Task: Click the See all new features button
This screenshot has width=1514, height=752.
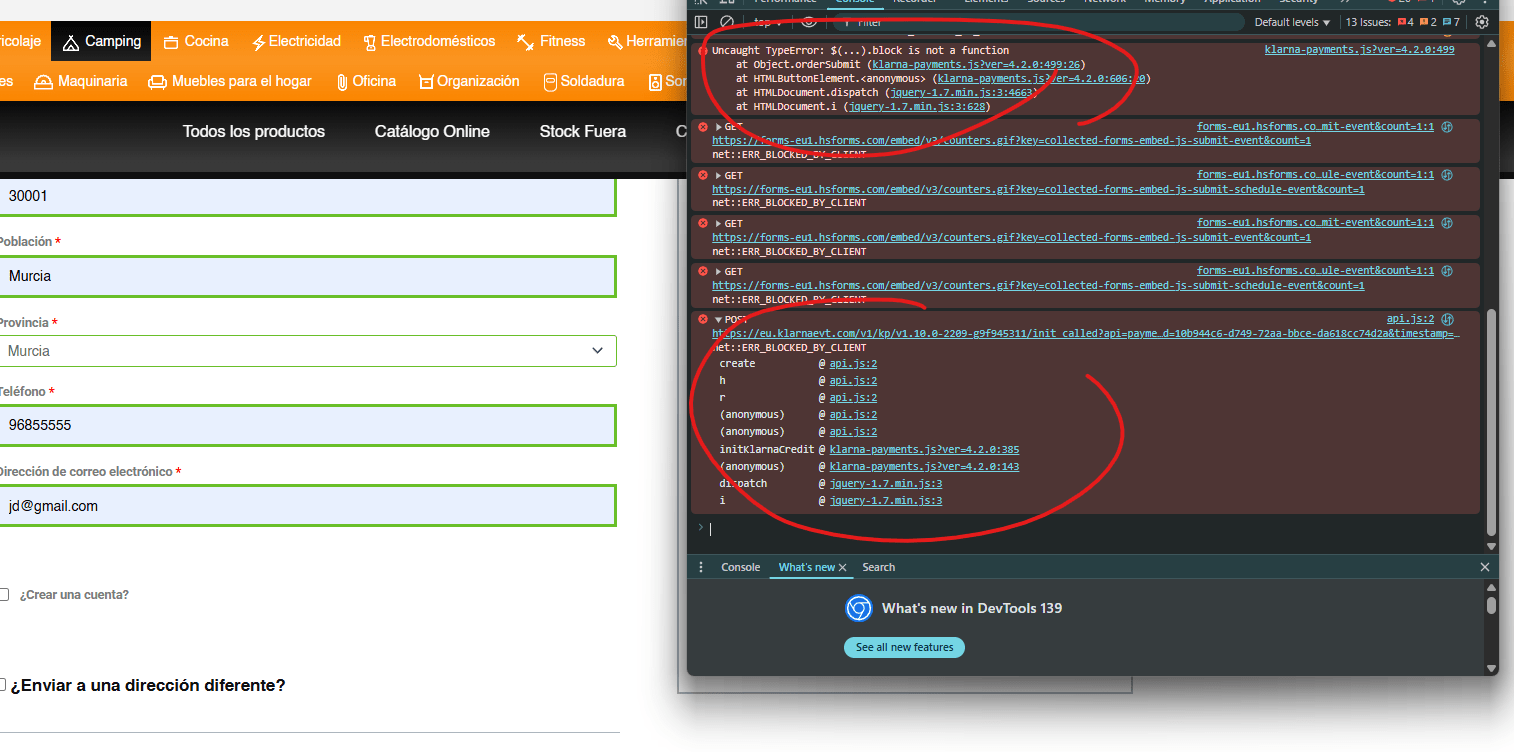Action: [904, 647]
